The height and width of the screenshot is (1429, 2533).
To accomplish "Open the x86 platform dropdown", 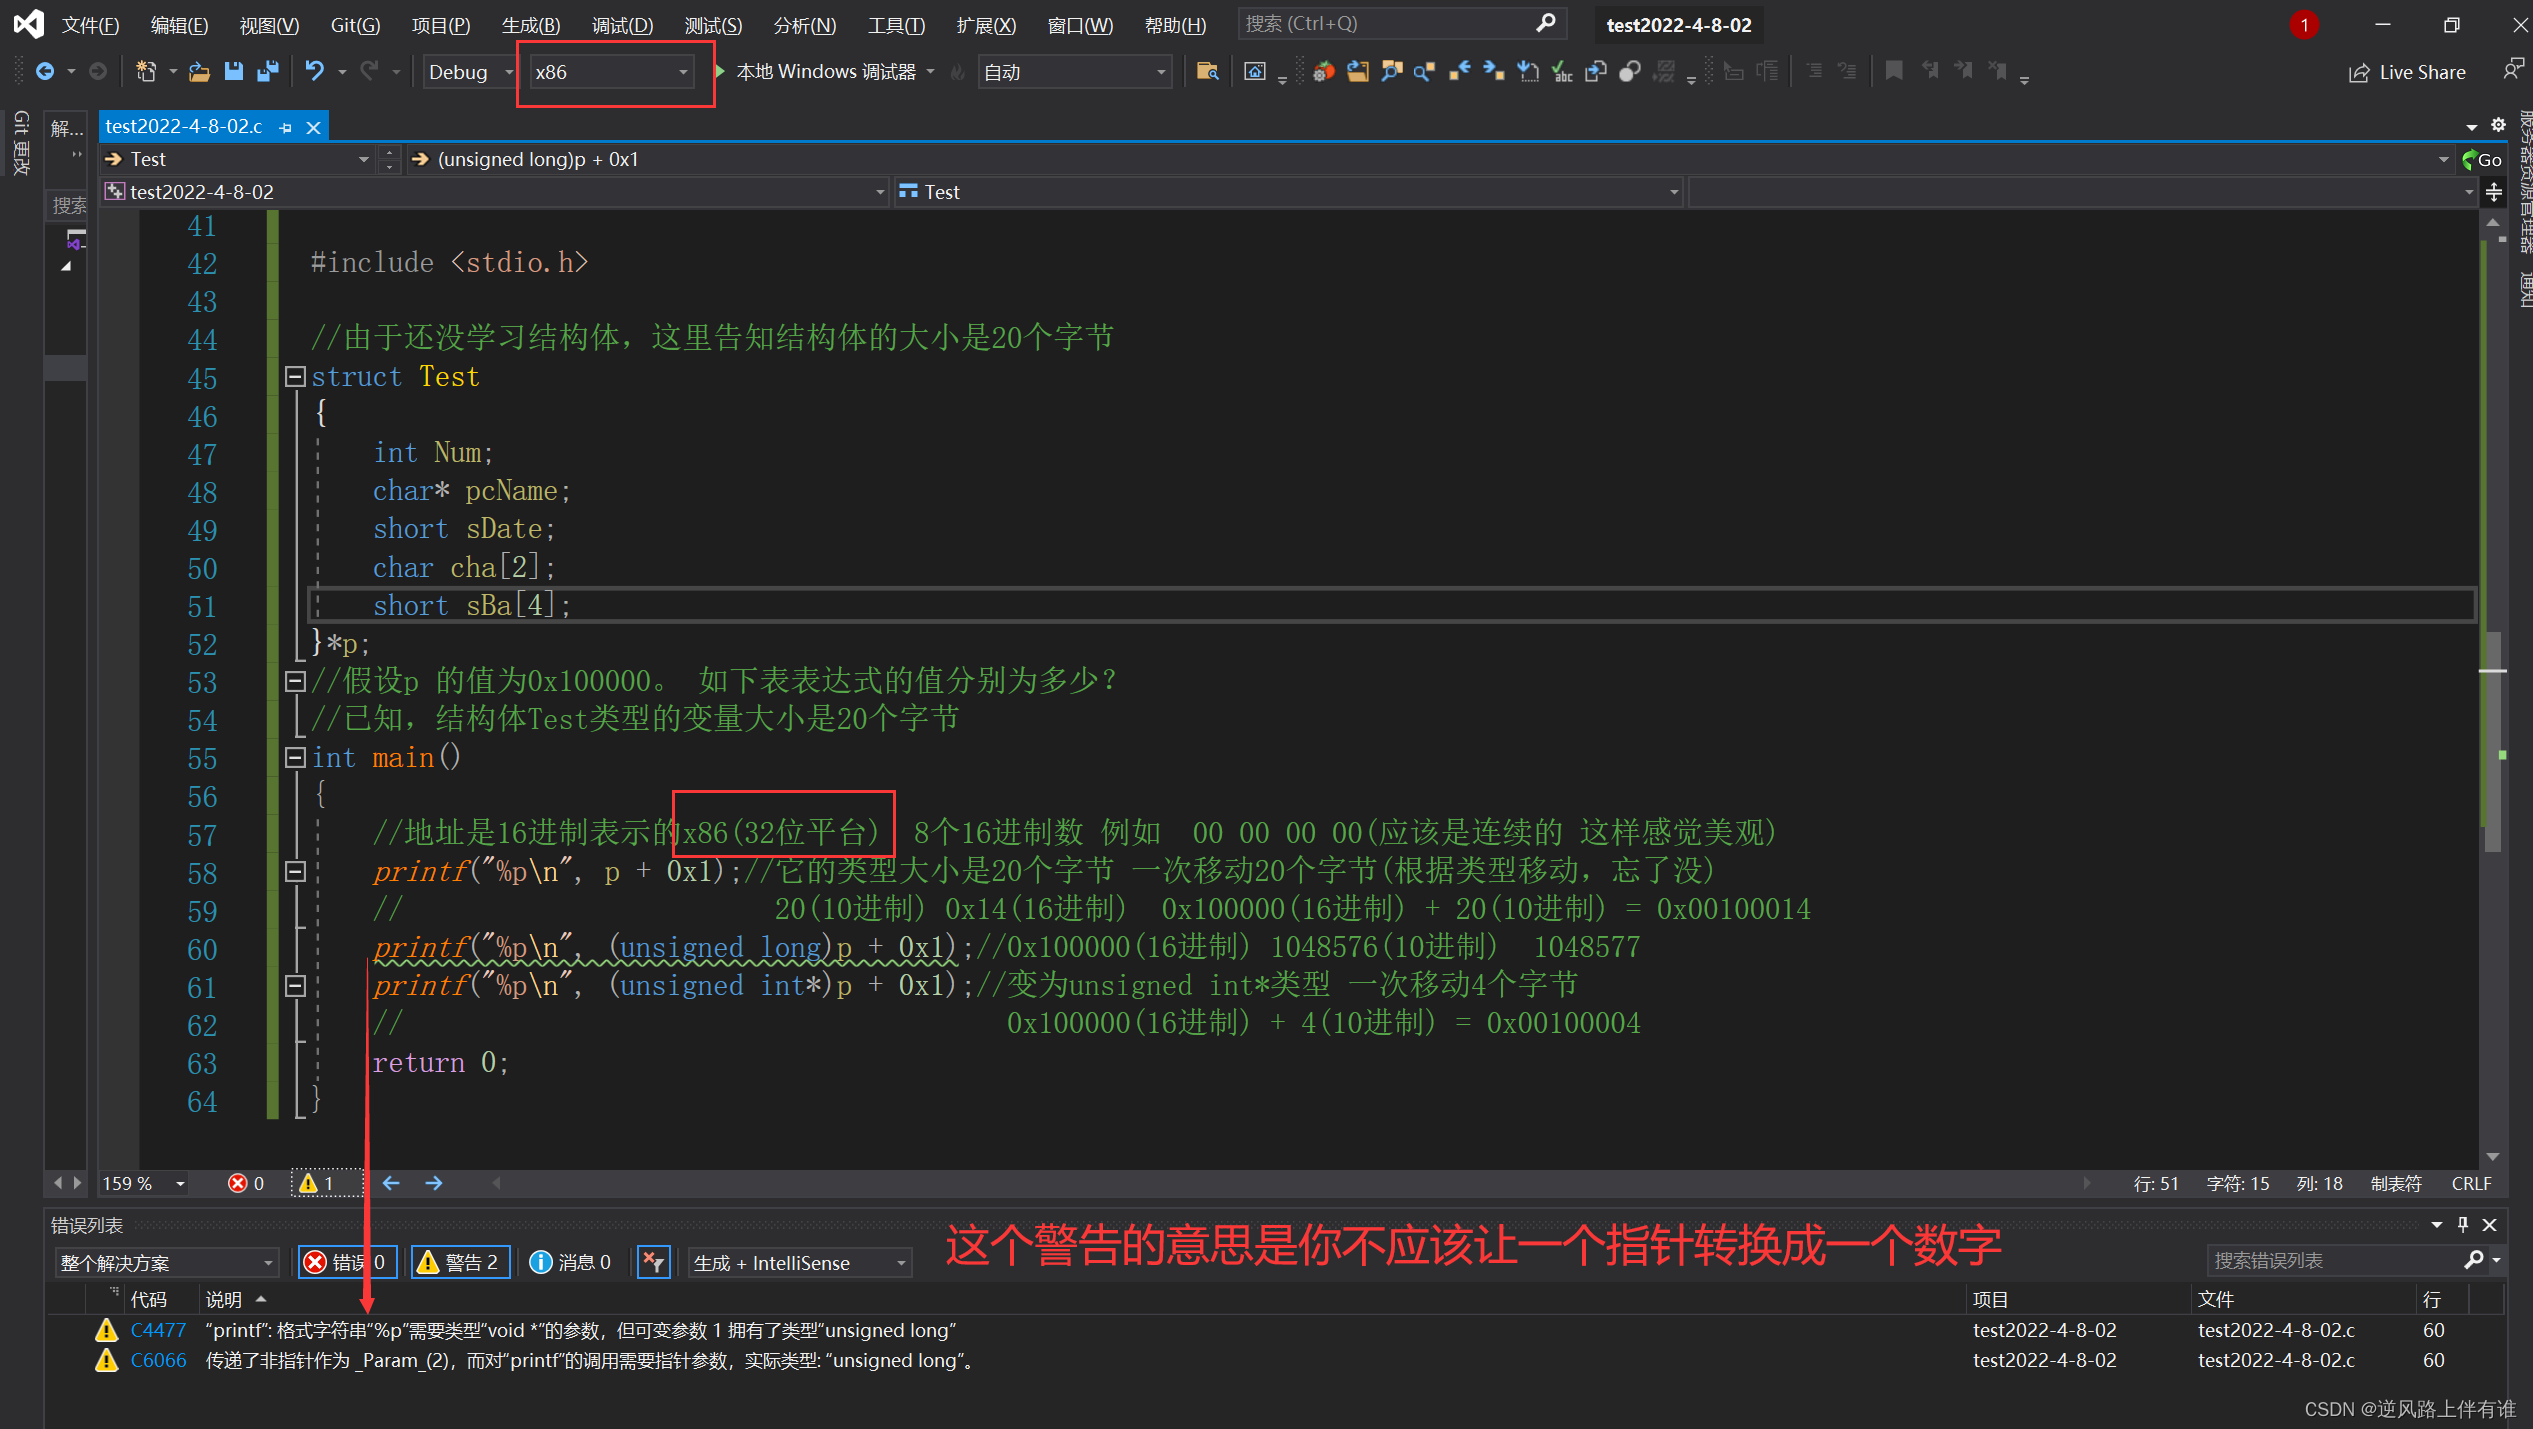I will pos(611,72).
